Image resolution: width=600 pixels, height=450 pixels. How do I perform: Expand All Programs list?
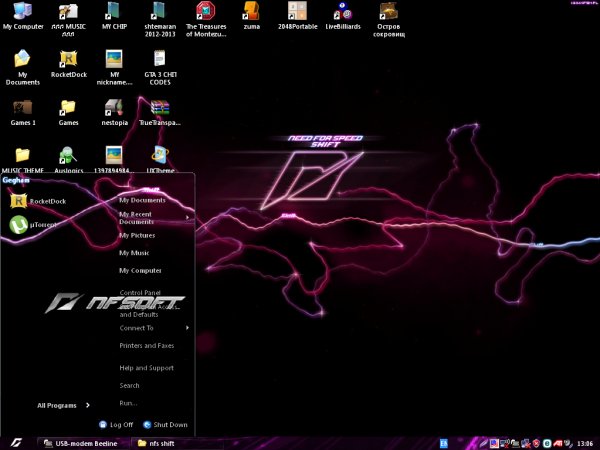pos(64,406)
